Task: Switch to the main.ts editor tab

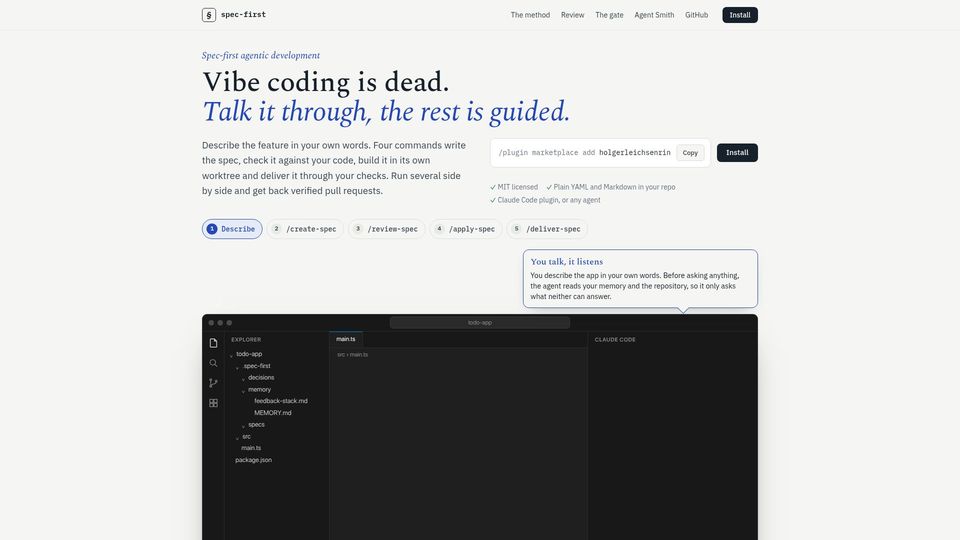Action: (x=346, y=339)
